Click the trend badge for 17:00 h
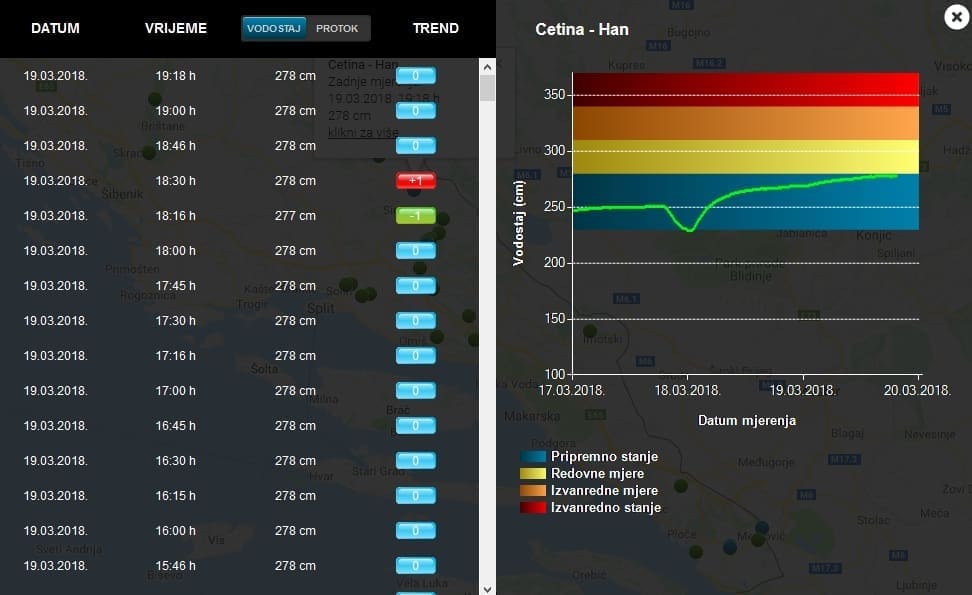 click(x=416, y=391)
